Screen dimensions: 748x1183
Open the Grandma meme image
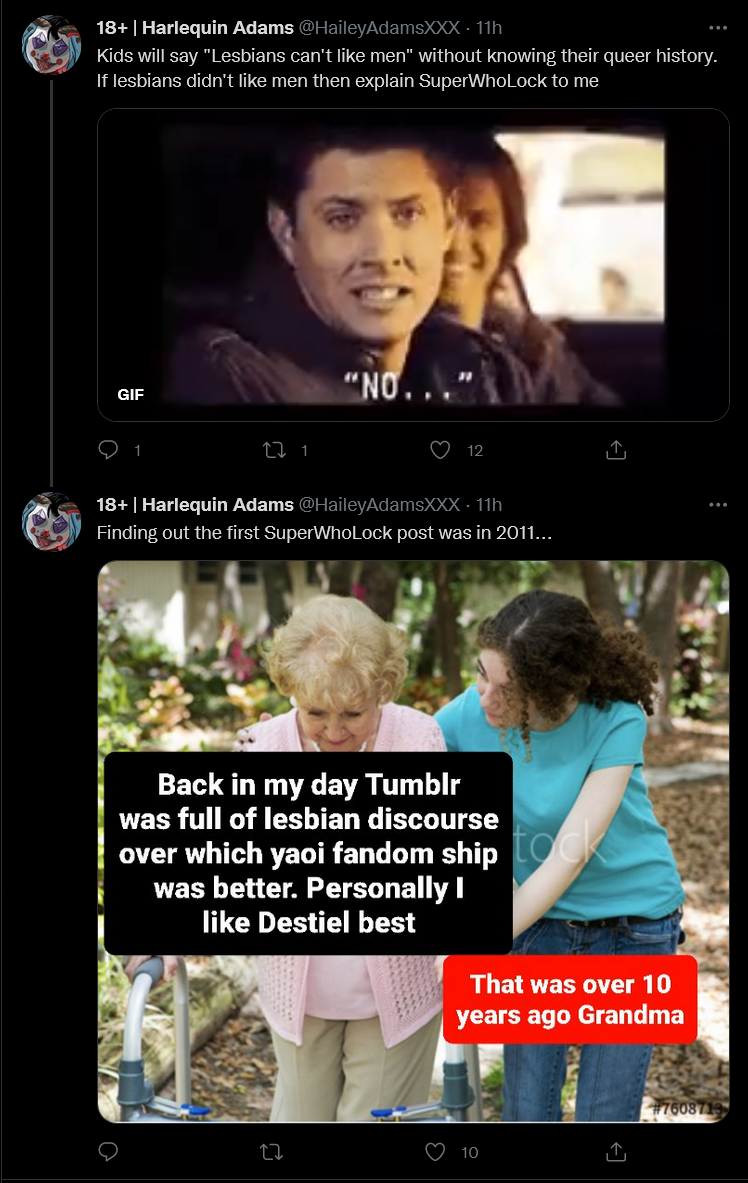pos(413,841)
